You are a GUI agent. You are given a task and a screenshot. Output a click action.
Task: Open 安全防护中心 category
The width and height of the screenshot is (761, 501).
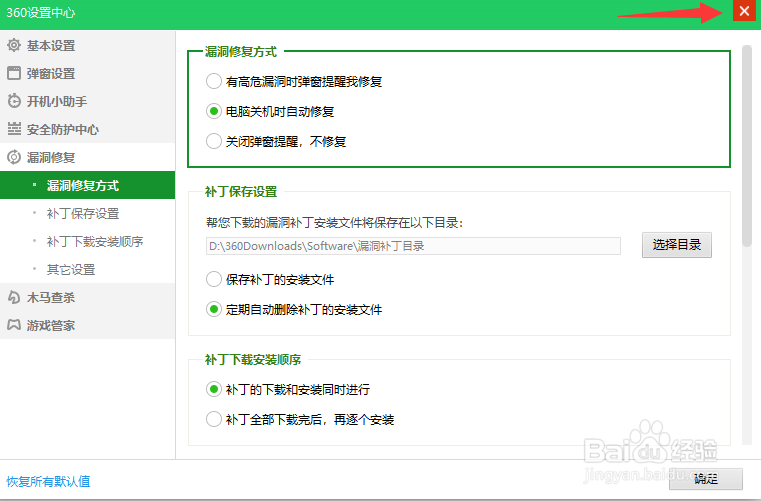coord(87,129)
